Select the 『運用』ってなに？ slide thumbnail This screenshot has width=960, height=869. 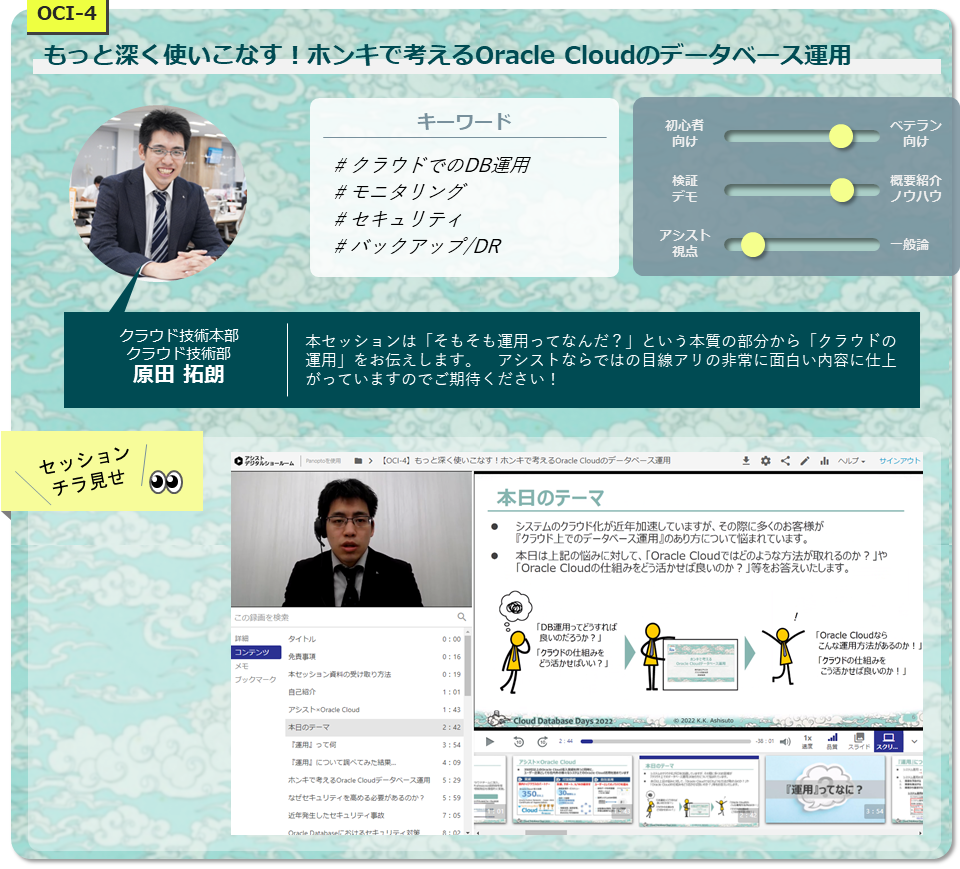826,788
